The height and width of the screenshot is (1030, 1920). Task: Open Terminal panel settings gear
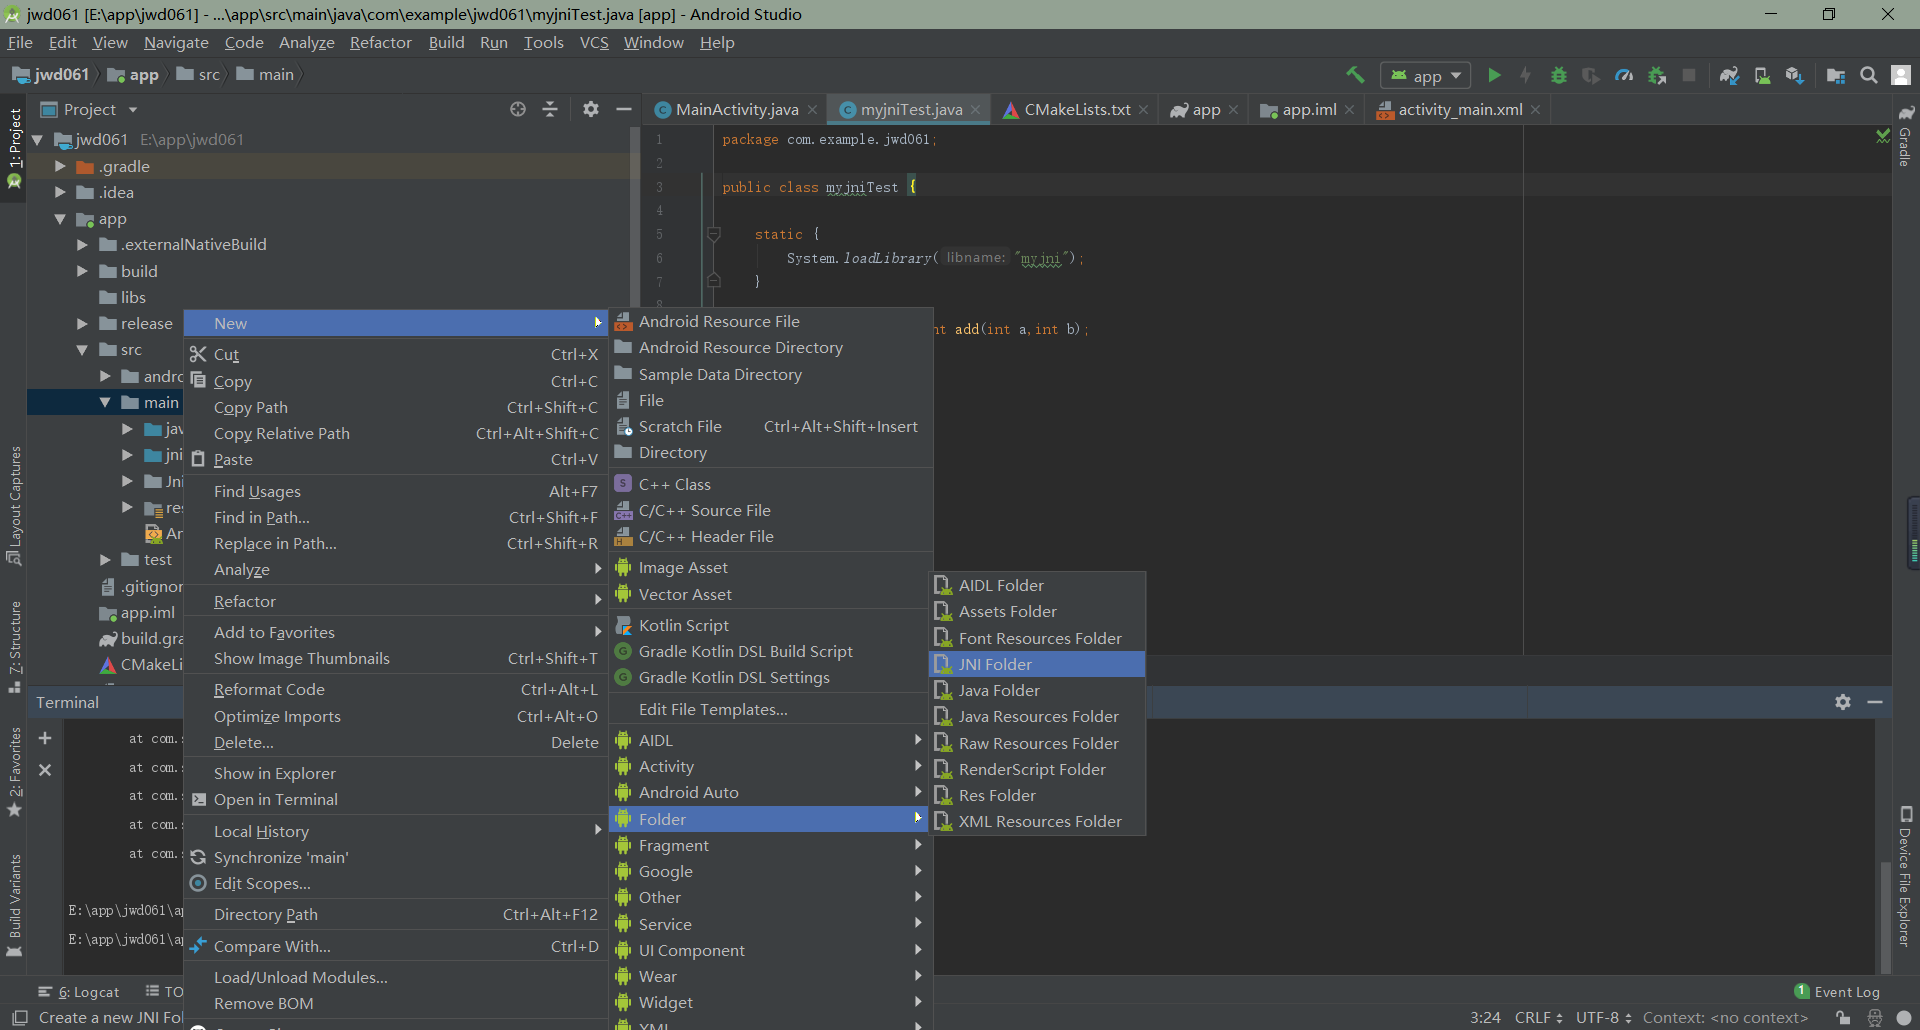coord(1843,702)
